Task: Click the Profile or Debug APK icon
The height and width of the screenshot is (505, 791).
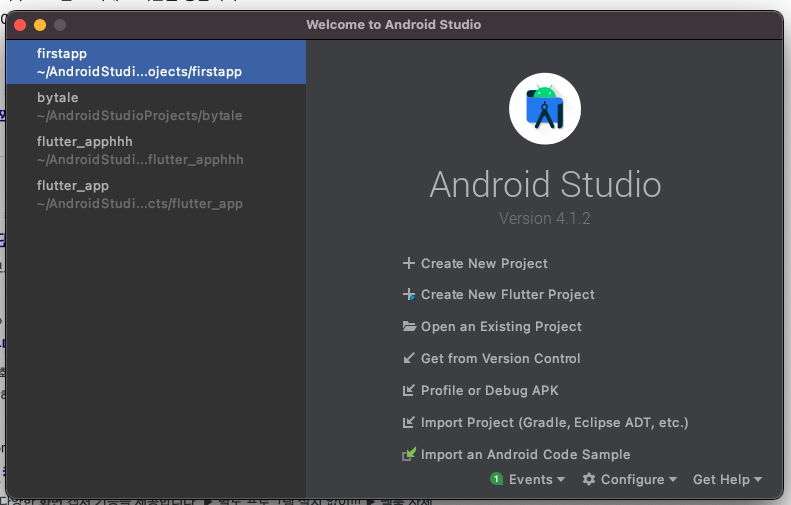Action: [x=409, y=390]
